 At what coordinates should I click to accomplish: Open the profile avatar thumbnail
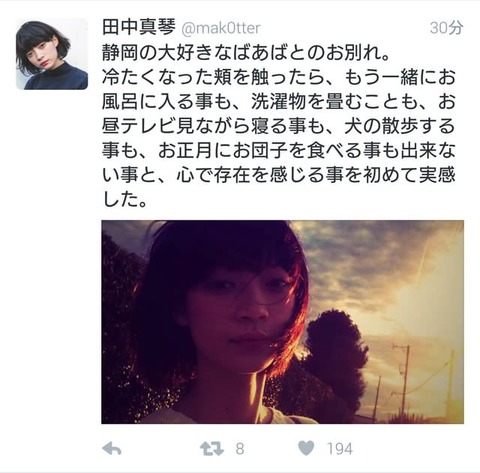click(x=52, y=54)
